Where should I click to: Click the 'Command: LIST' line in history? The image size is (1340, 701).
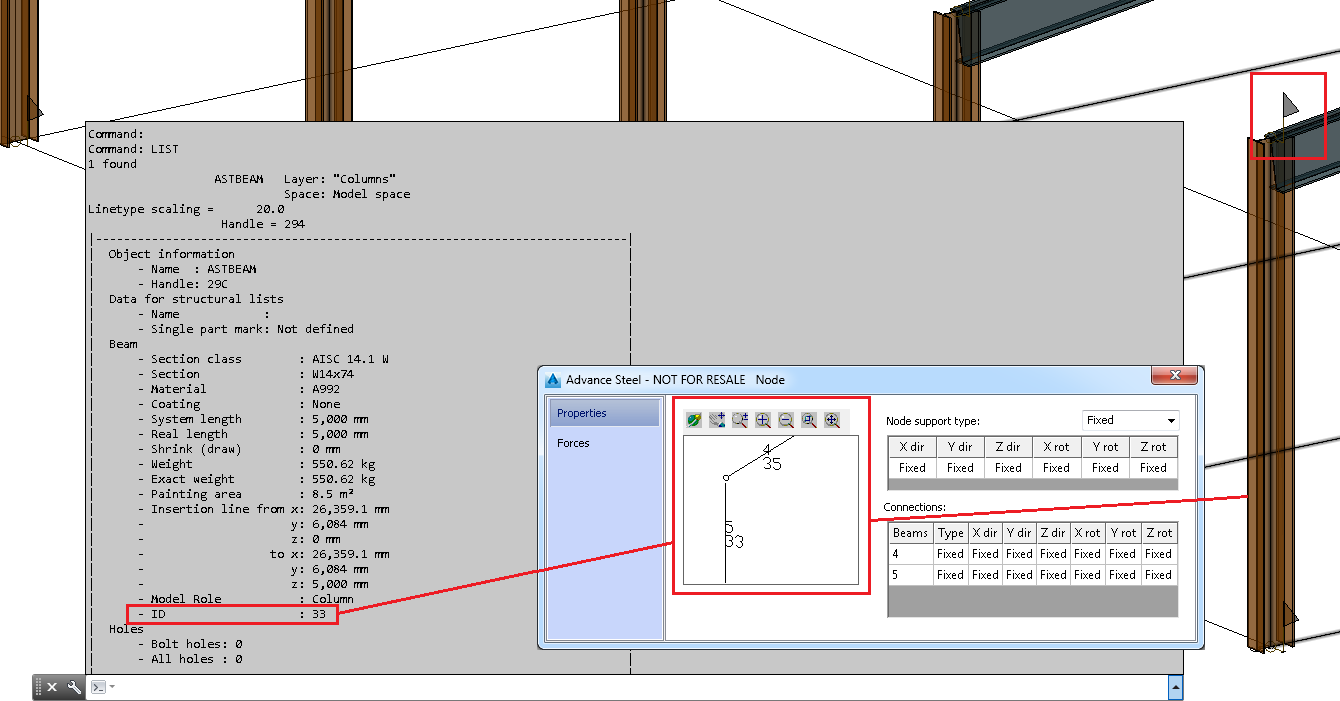pyautogui.click(x=133, y=149)
